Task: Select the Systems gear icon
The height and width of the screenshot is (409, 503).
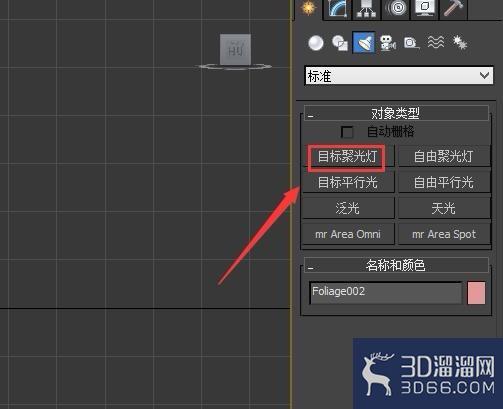Action: [460, 43]
